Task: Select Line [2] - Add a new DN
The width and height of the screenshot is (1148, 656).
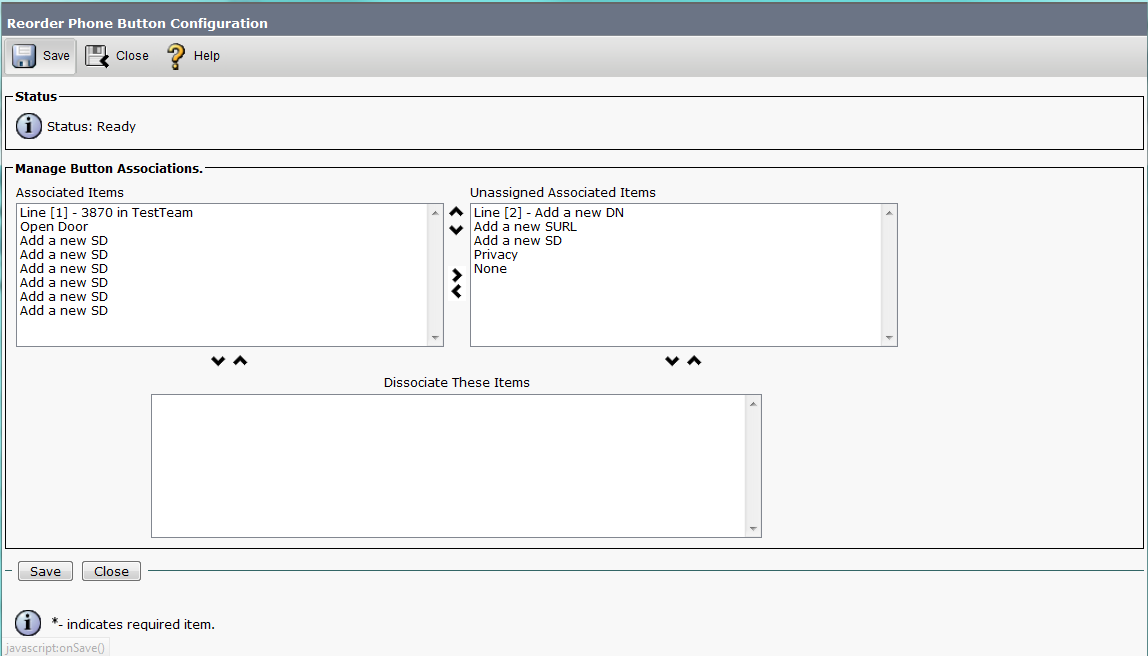Action: [548, 213]
